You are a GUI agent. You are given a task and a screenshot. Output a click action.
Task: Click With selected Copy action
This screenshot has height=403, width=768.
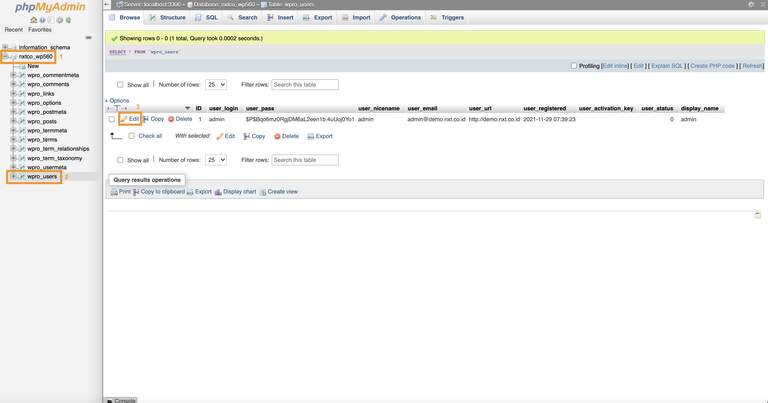[x=254, y=136]
